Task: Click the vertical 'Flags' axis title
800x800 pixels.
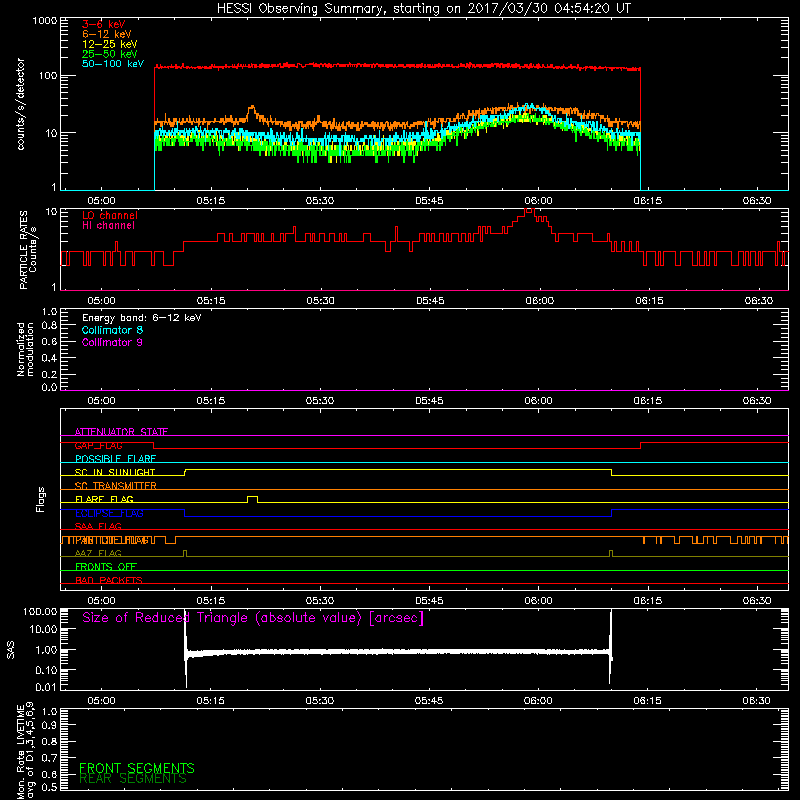Action: coord(41,499)
